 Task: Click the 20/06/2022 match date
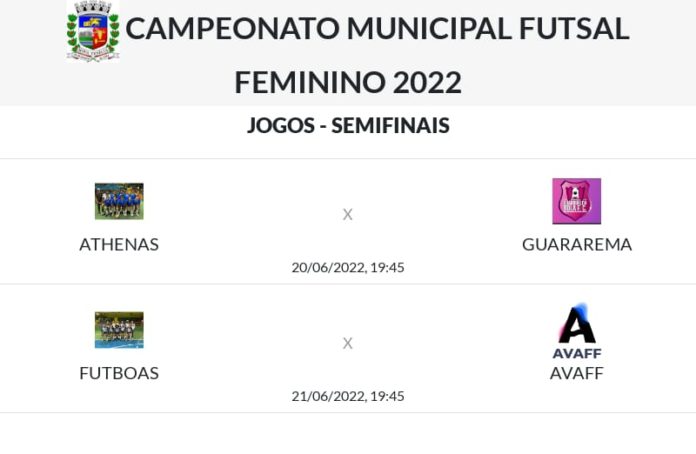coord(348,268)
